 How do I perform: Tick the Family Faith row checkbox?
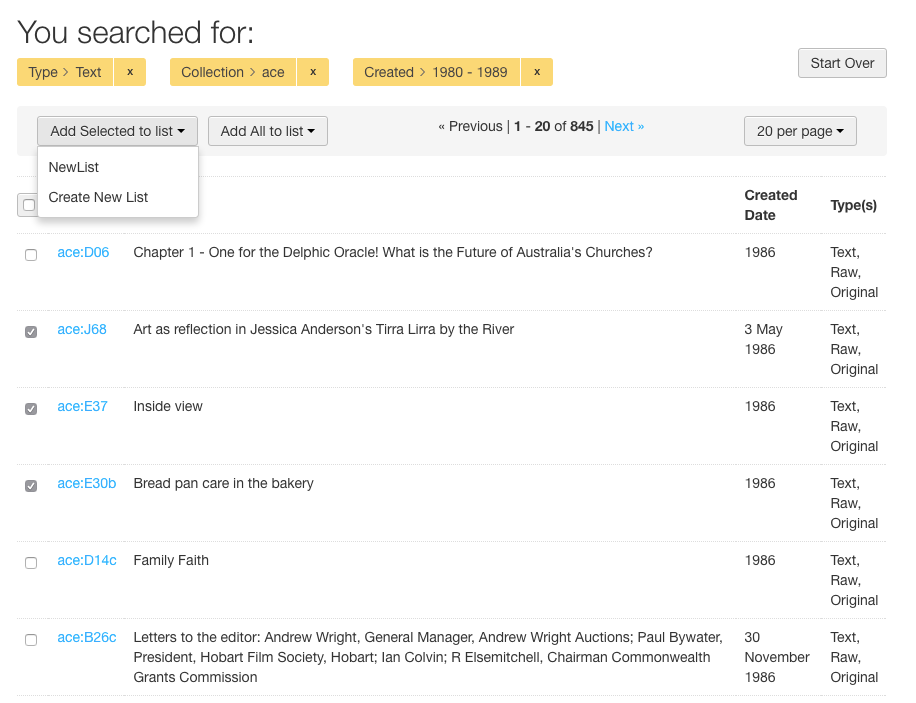31,563
